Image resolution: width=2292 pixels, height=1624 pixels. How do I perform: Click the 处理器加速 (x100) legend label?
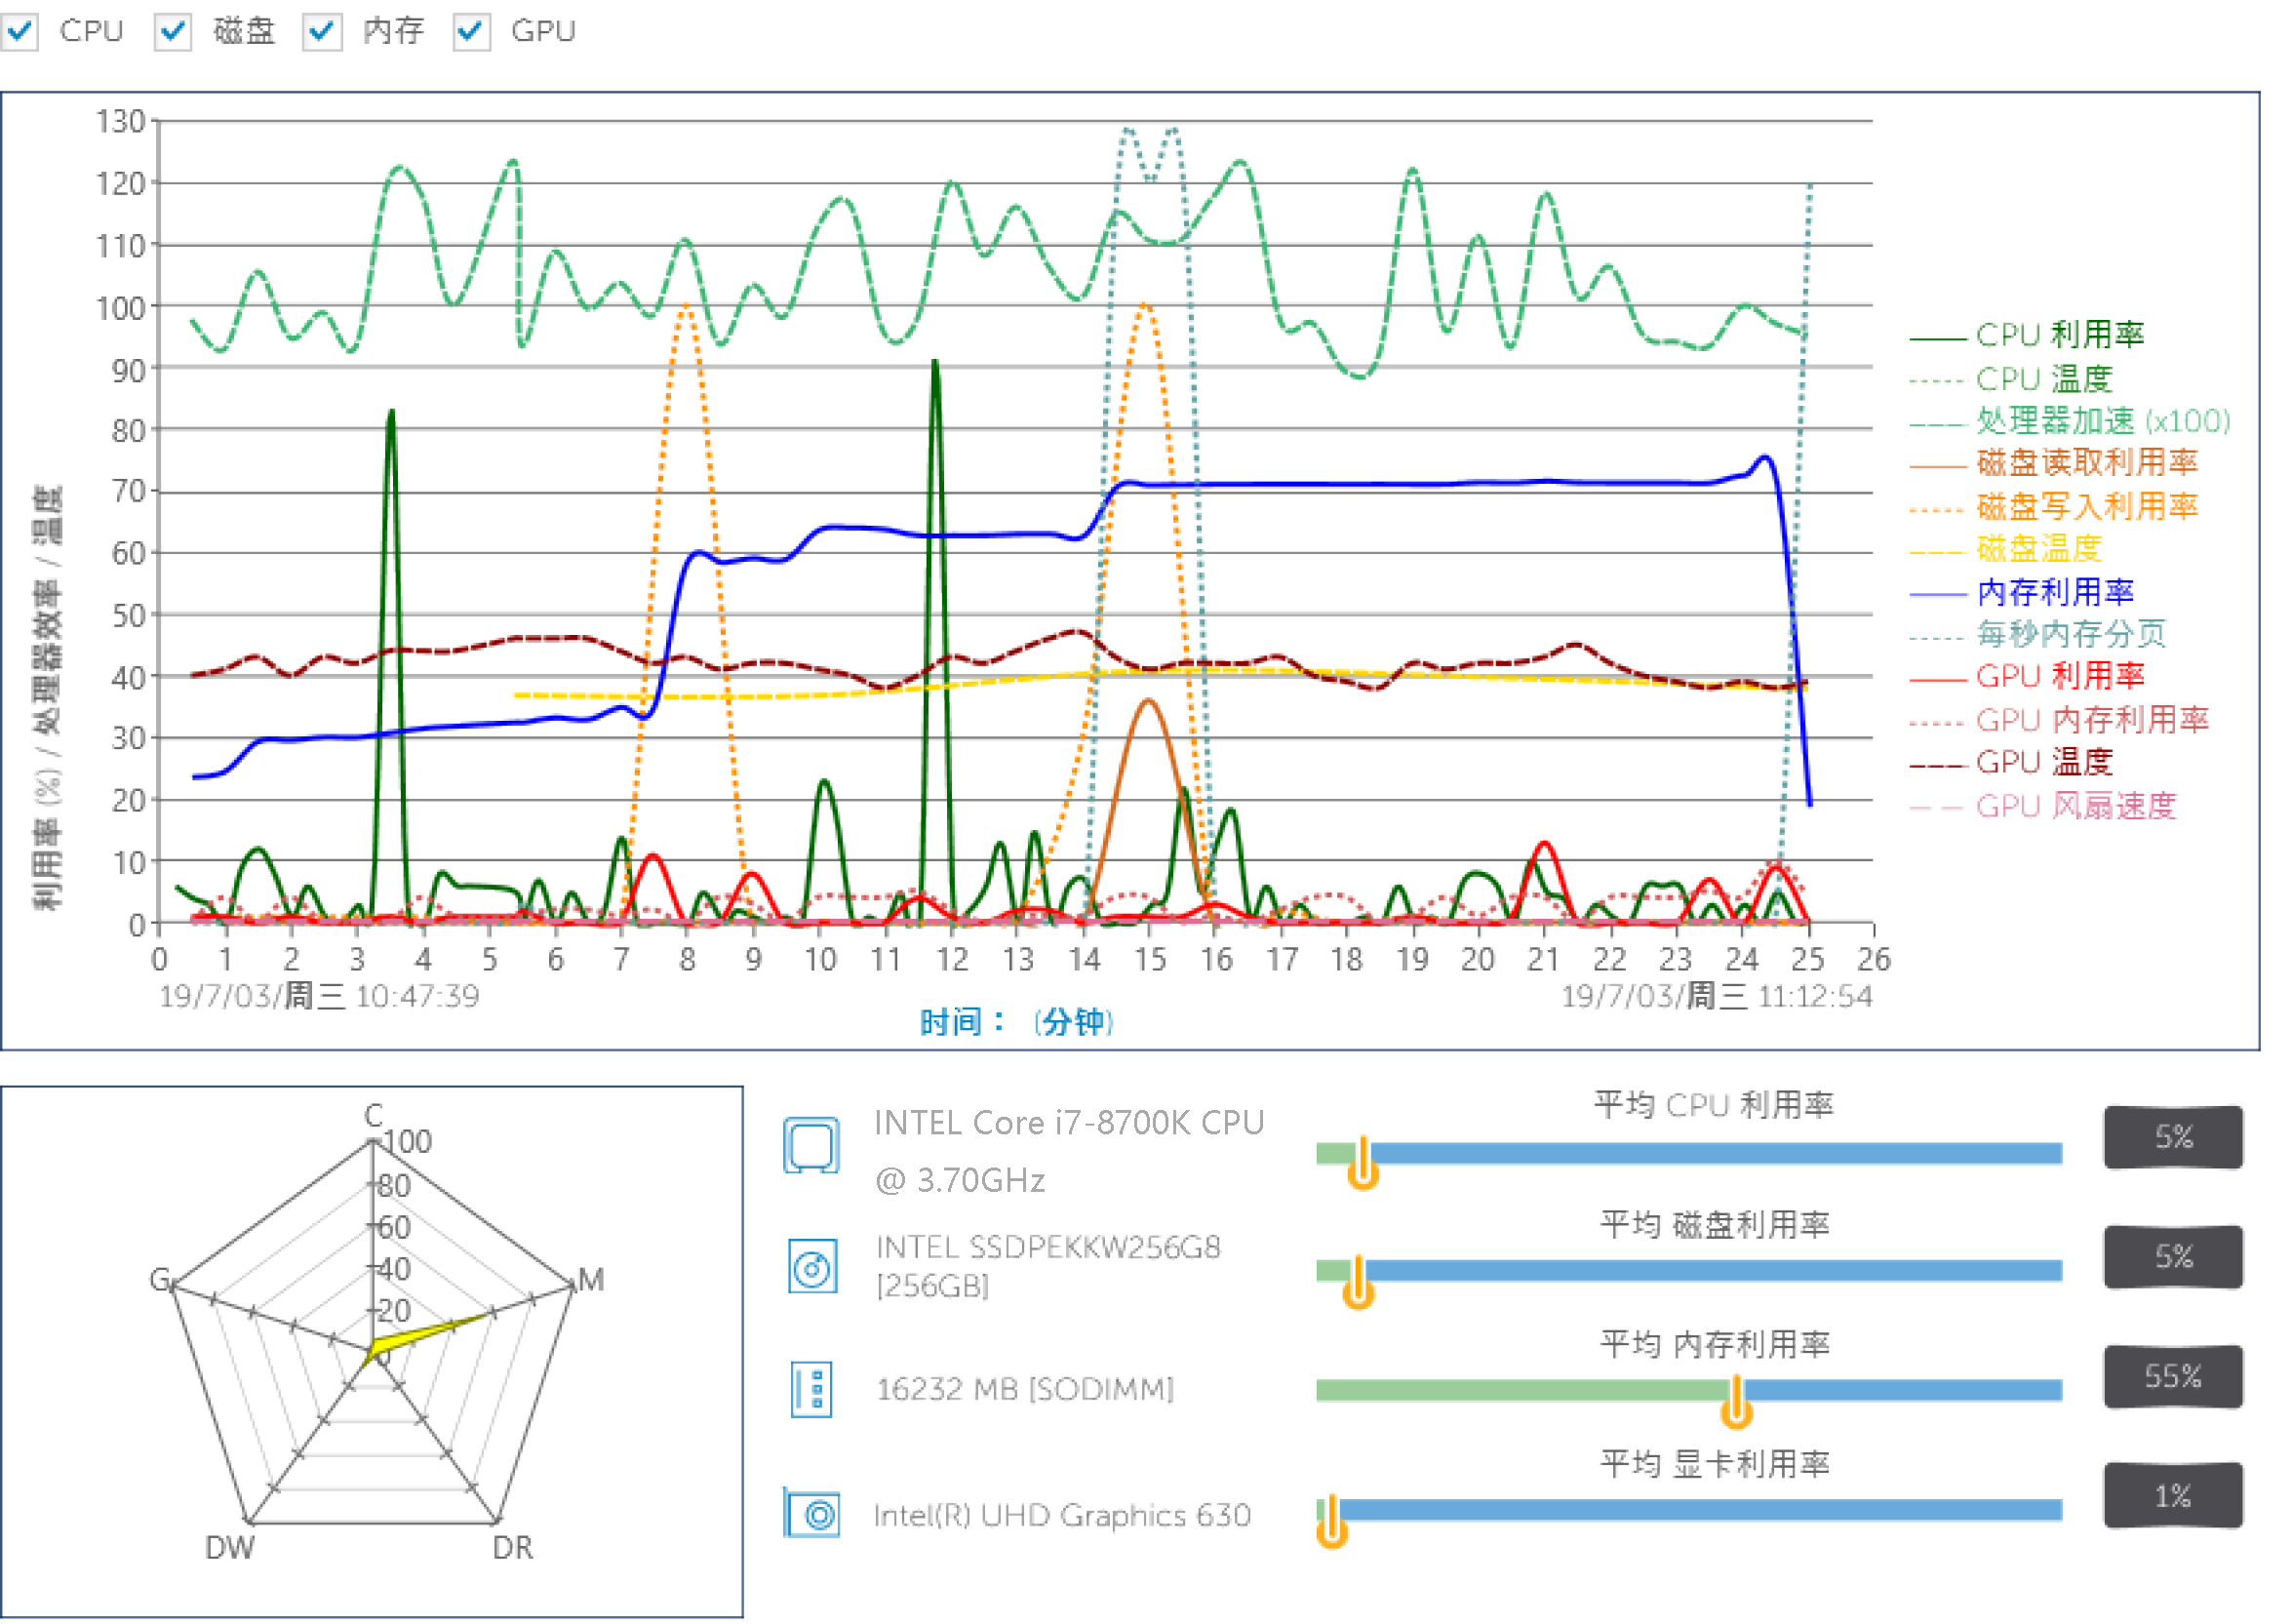pos(2101,421)
